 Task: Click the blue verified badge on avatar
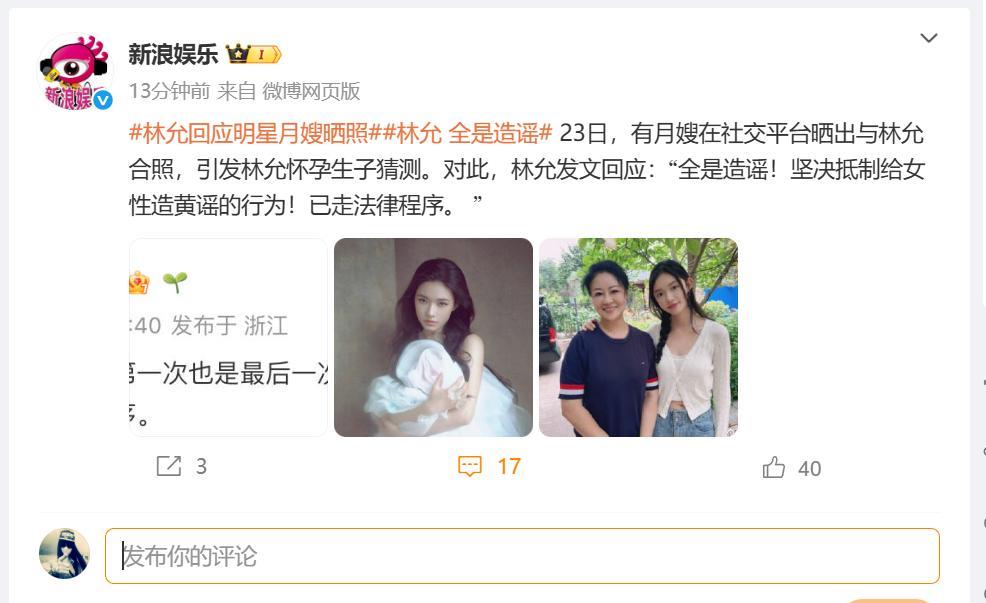pyautogui.click(x=102, y=100)
